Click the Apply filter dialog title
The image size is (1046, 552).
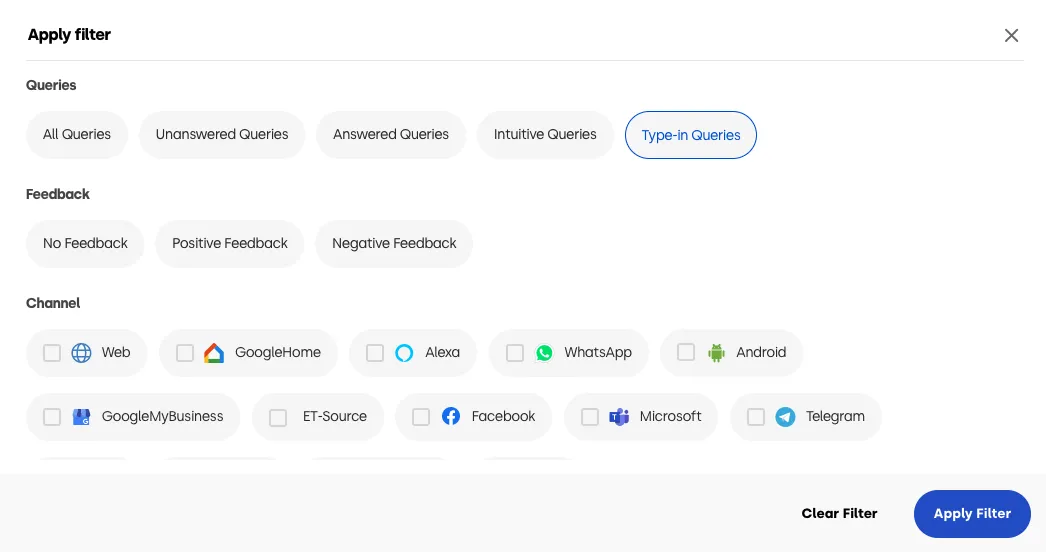pyautogui.click(x=69, y=35)
